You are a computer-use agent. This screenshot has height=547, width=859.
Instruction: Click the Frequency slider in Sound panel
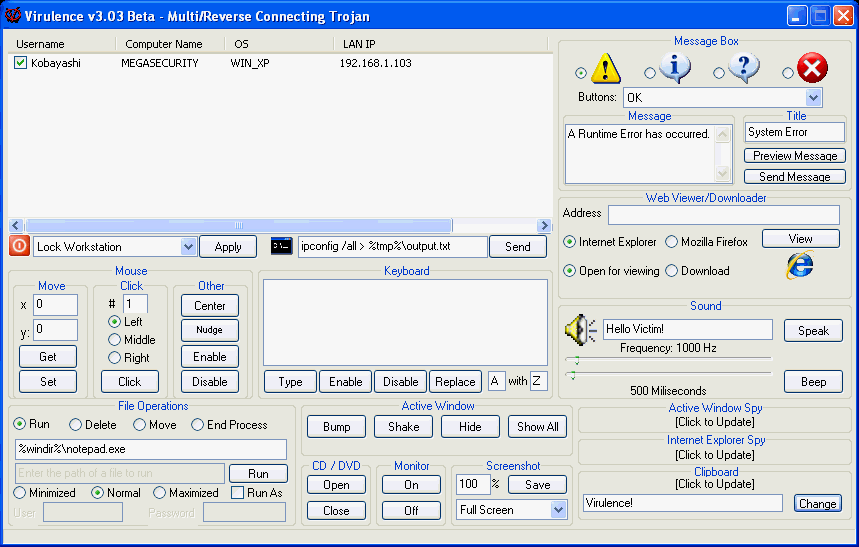(668, 359)
